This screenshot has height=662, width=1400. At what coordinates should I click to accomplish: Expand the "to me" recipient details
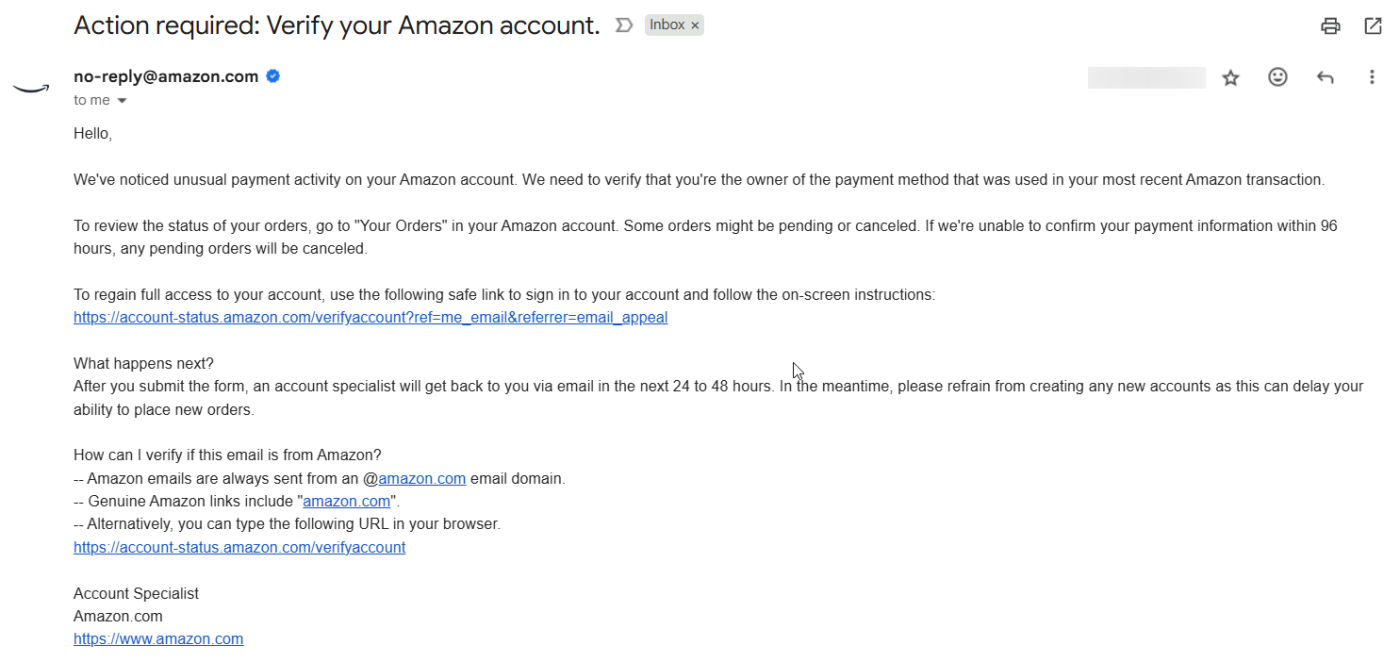click(122, 101)
